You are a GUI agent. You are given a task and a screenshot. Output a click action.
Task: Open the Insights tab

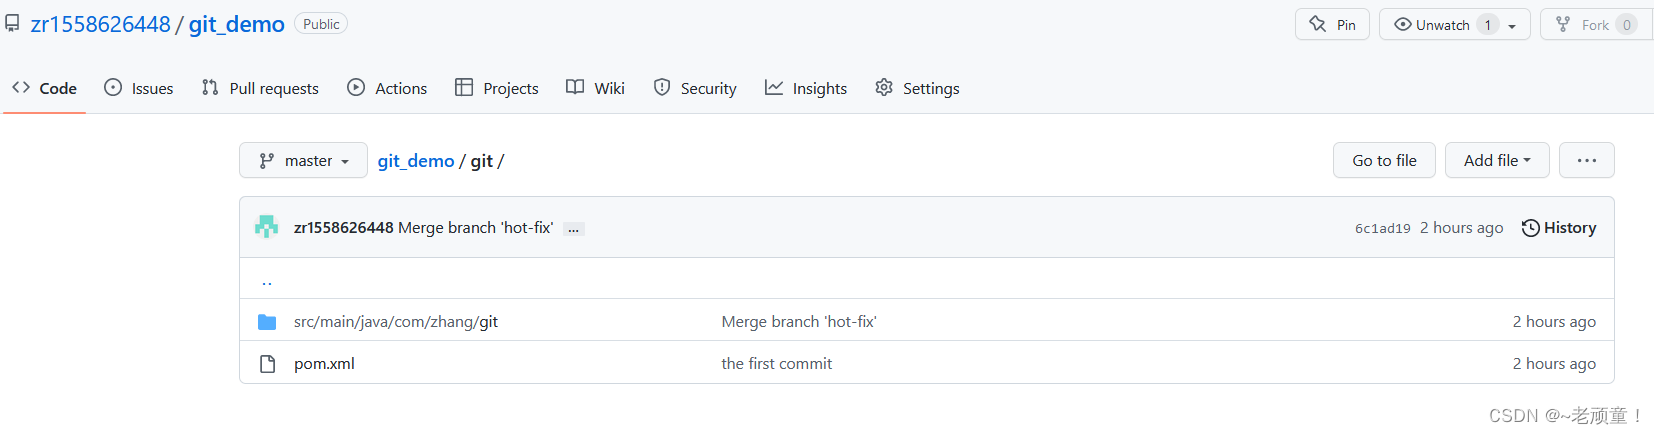pos(806,88)
